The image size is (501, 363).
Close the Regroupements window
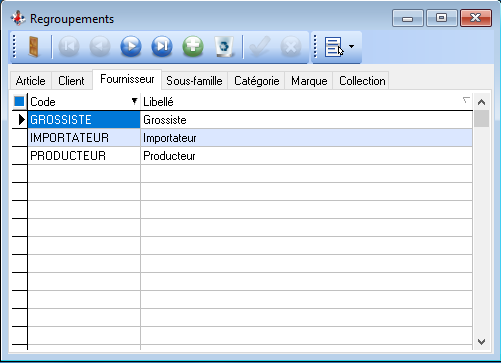point(476,18)
